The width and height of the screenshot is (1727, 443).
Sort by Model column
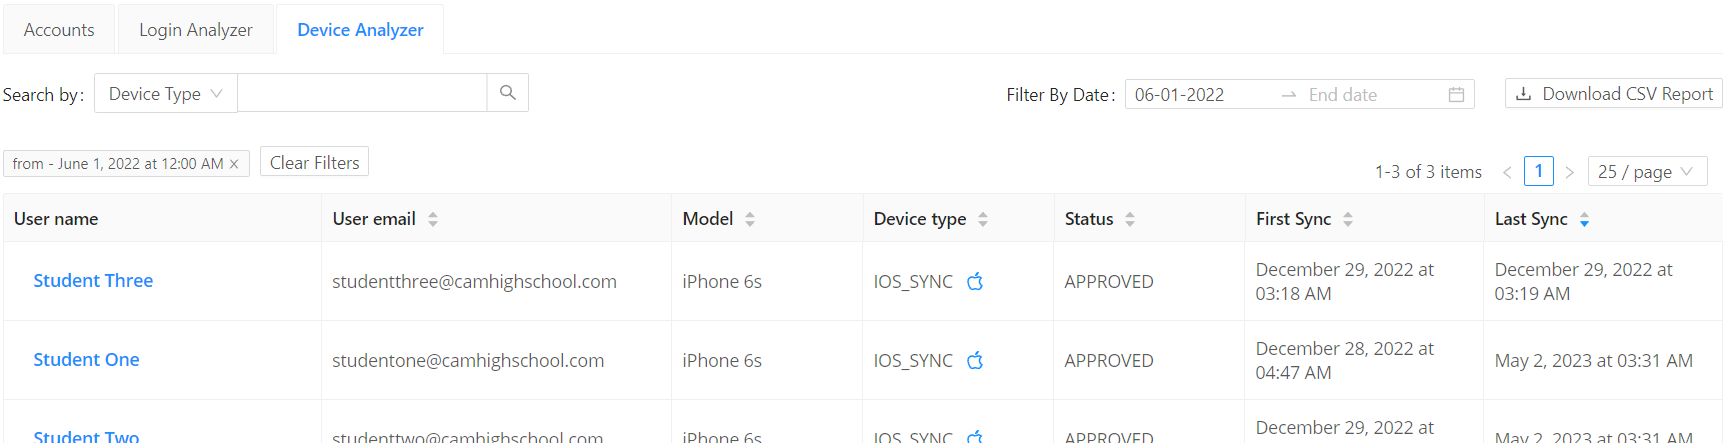750,219
